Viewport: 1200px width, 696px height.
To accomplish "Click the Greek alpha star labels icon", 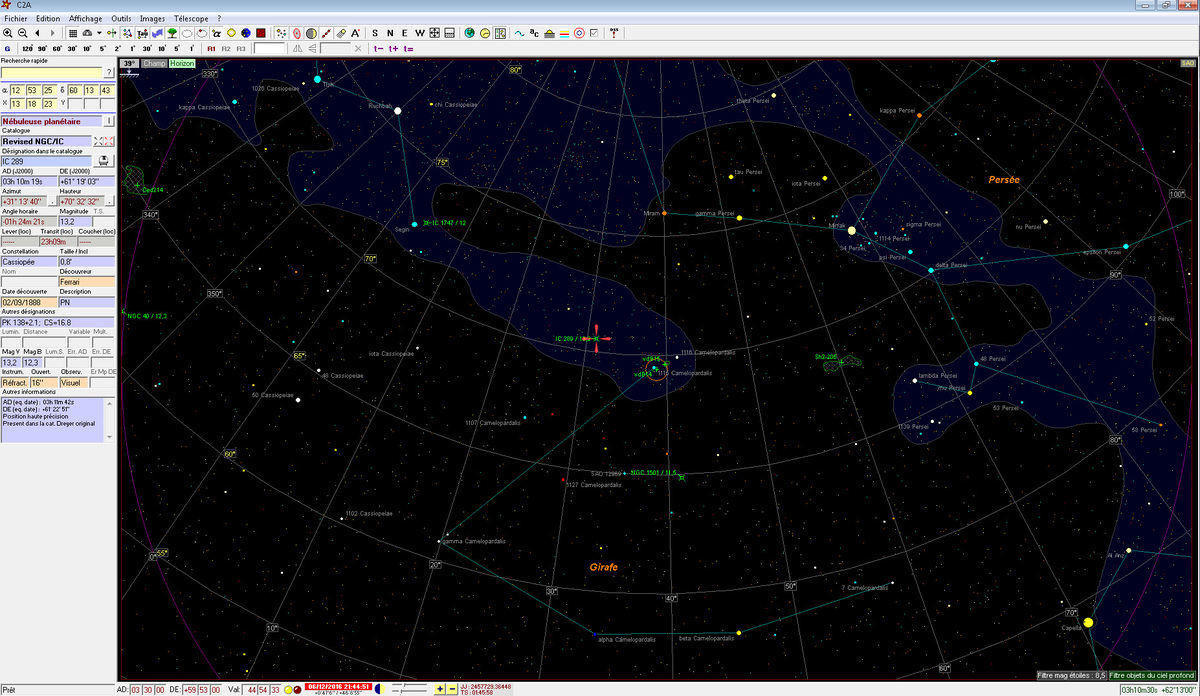I will coord(216,33).
